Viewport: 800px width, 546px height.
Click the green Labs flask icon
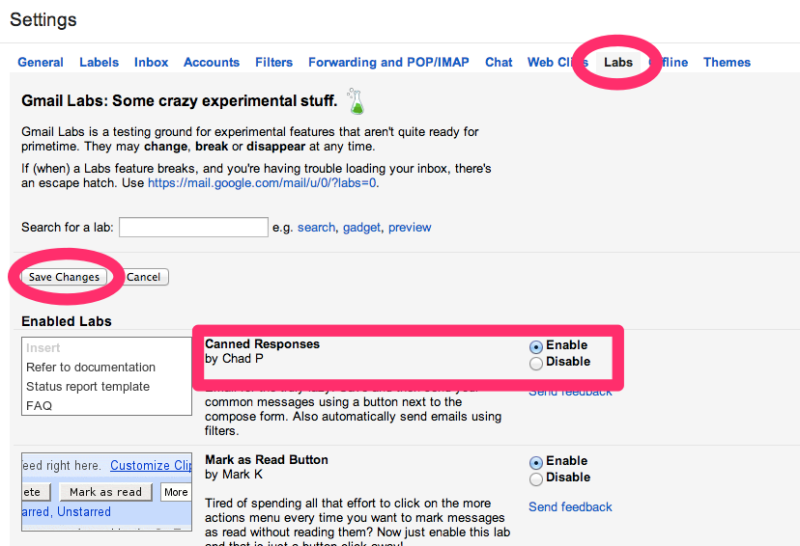coord(356,101)
